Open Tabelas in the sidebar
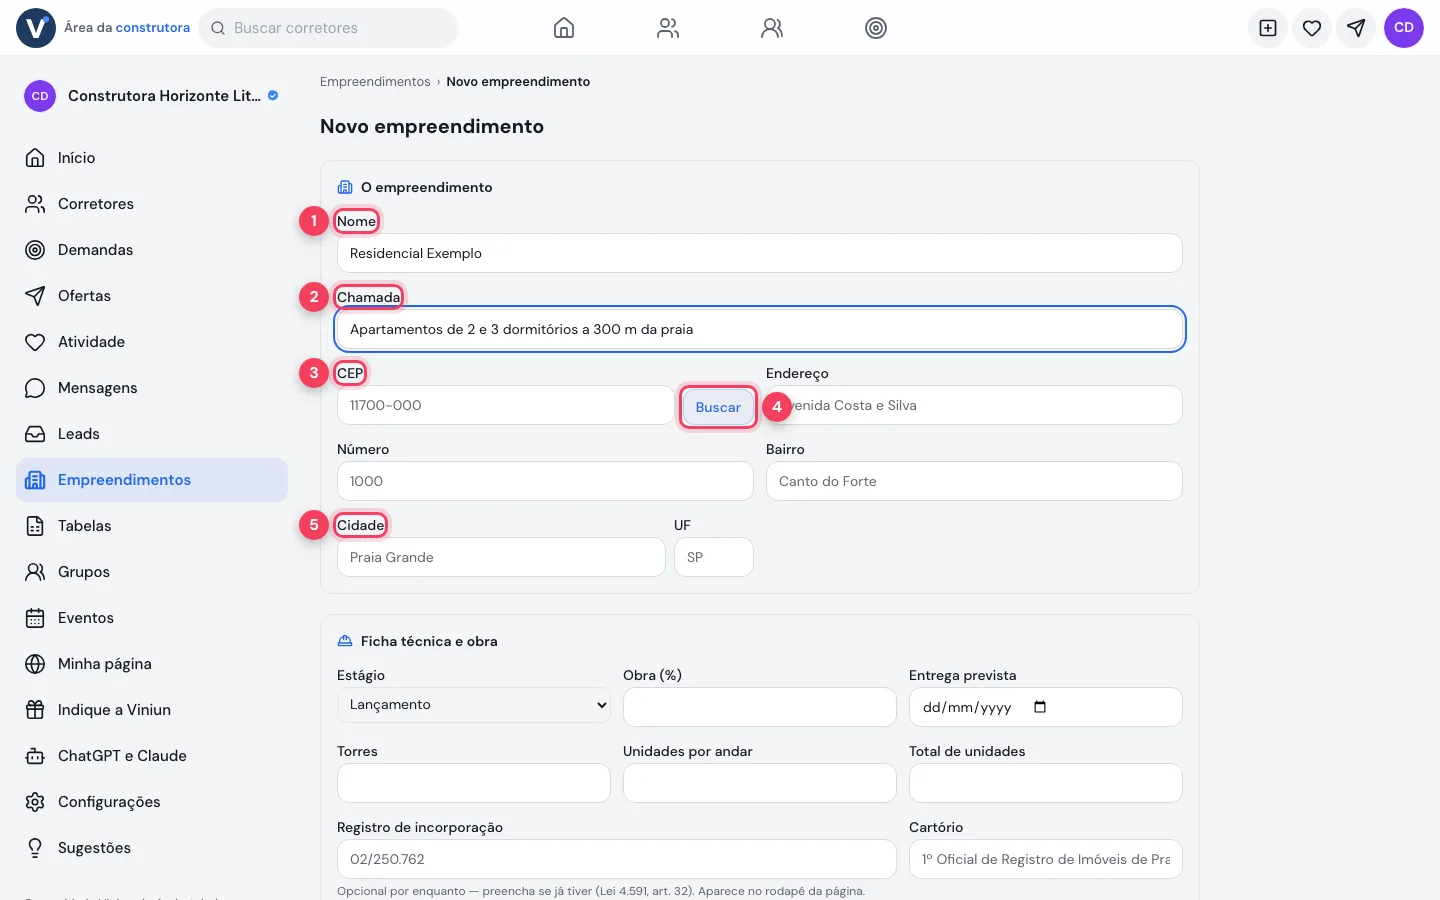This screenshot has width=1440, height=900. 152,526
